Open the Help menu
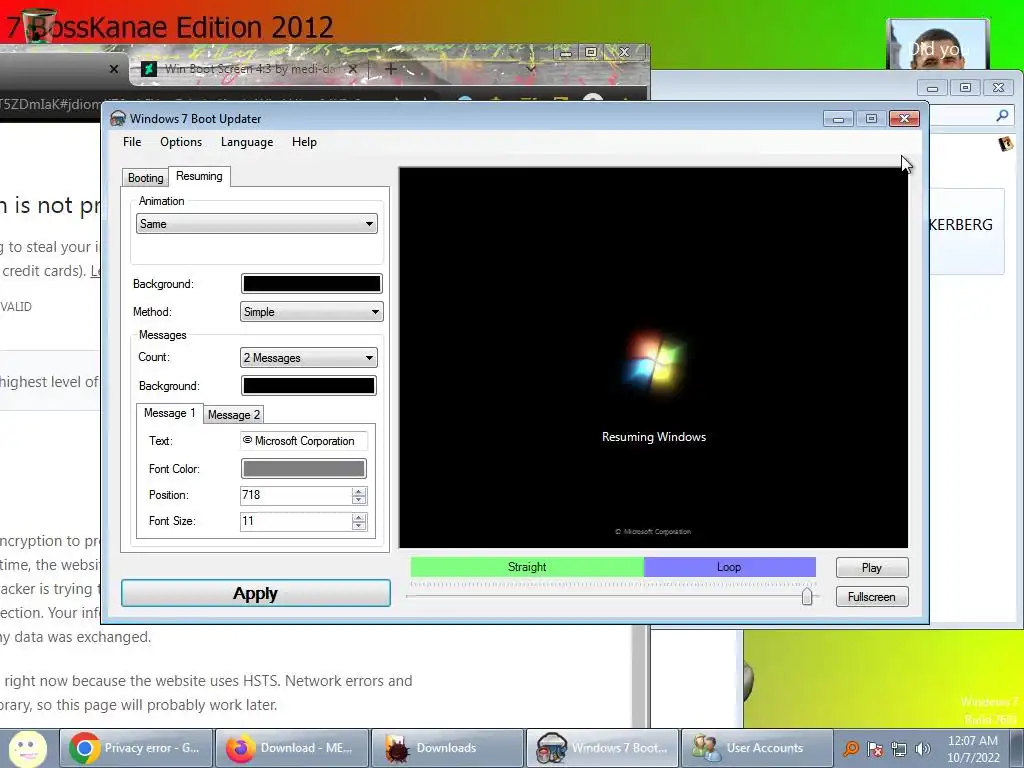The image size is (1024, 768). click(x=304, y=142)
